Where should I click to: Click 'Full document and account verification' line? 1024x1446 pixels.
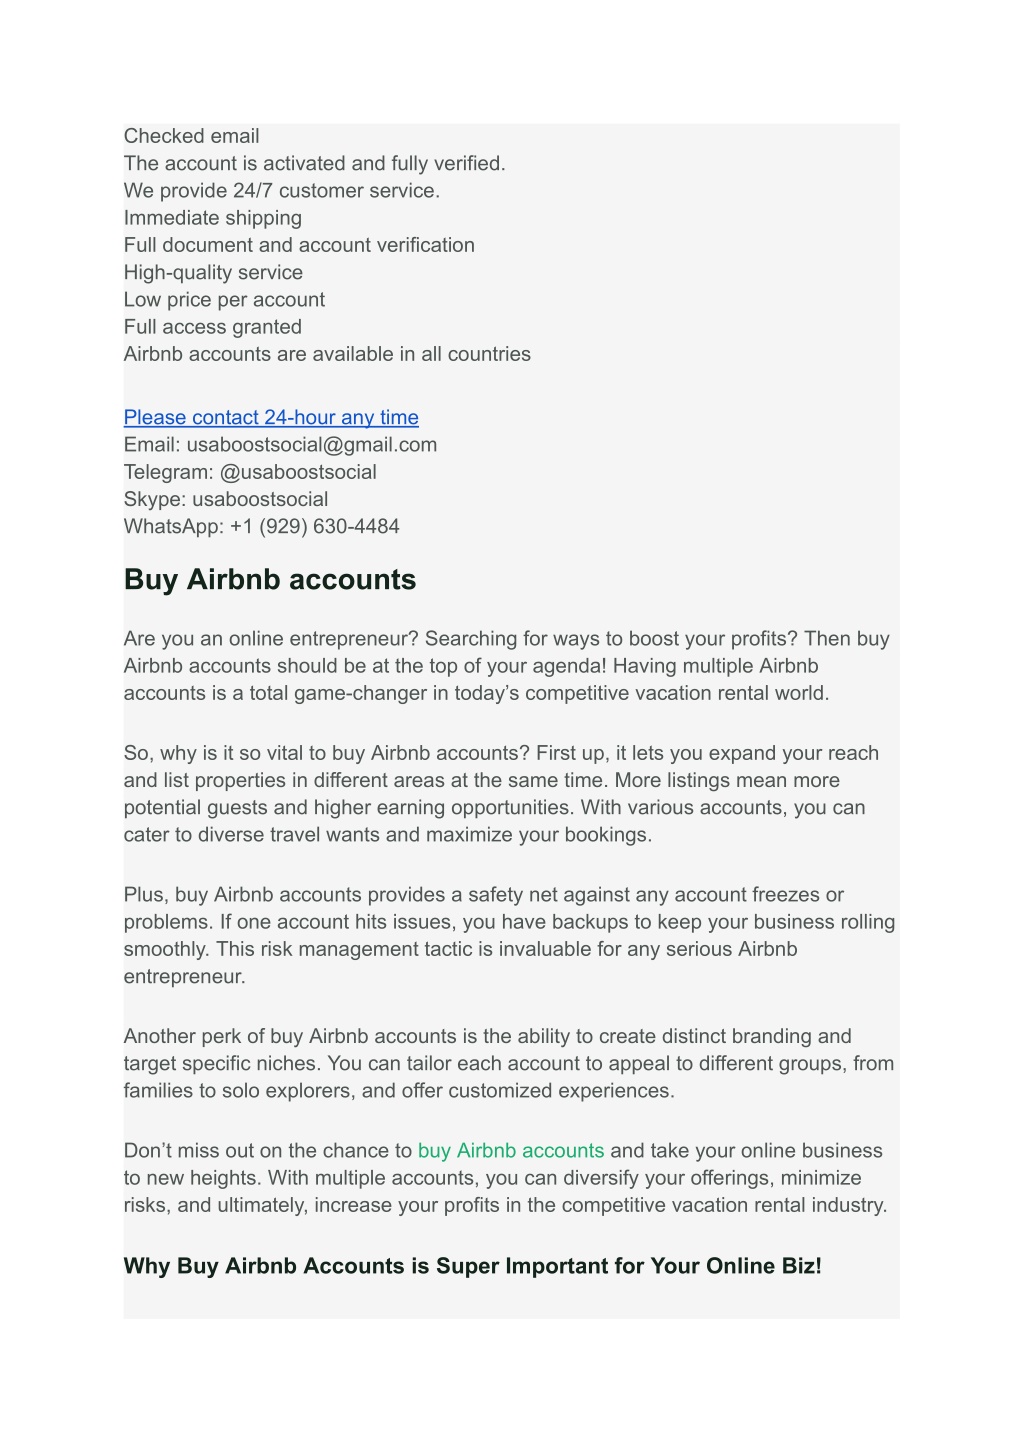(300, 244)
